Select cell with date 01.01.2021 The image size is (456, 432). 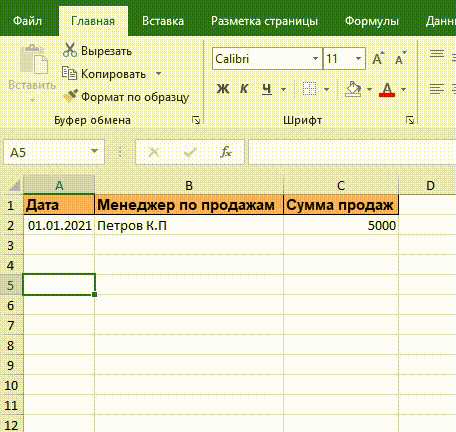[59, 225]
